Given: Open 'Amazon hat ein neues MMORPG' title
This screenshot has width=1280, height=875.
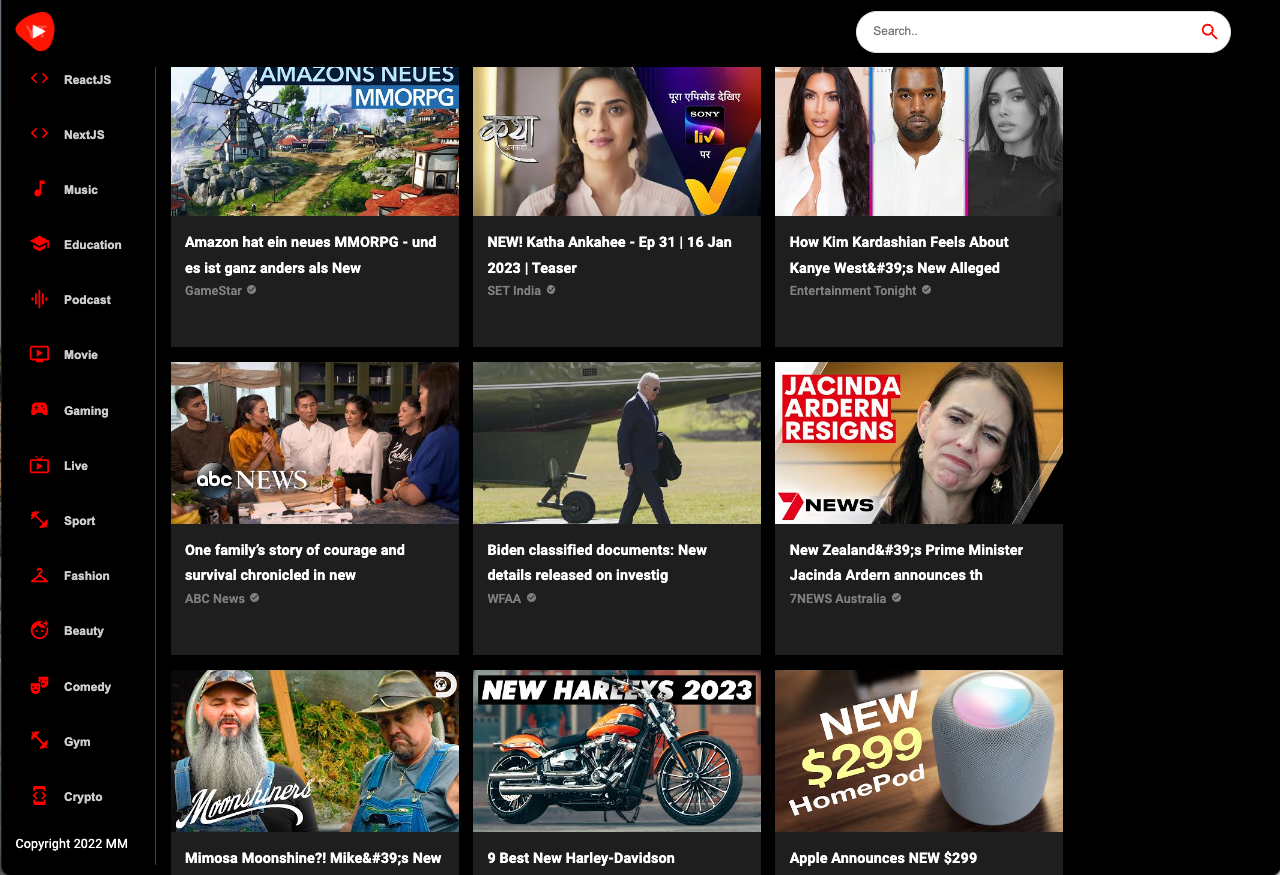Looking at the screenshot, I should tap(311, 255).
